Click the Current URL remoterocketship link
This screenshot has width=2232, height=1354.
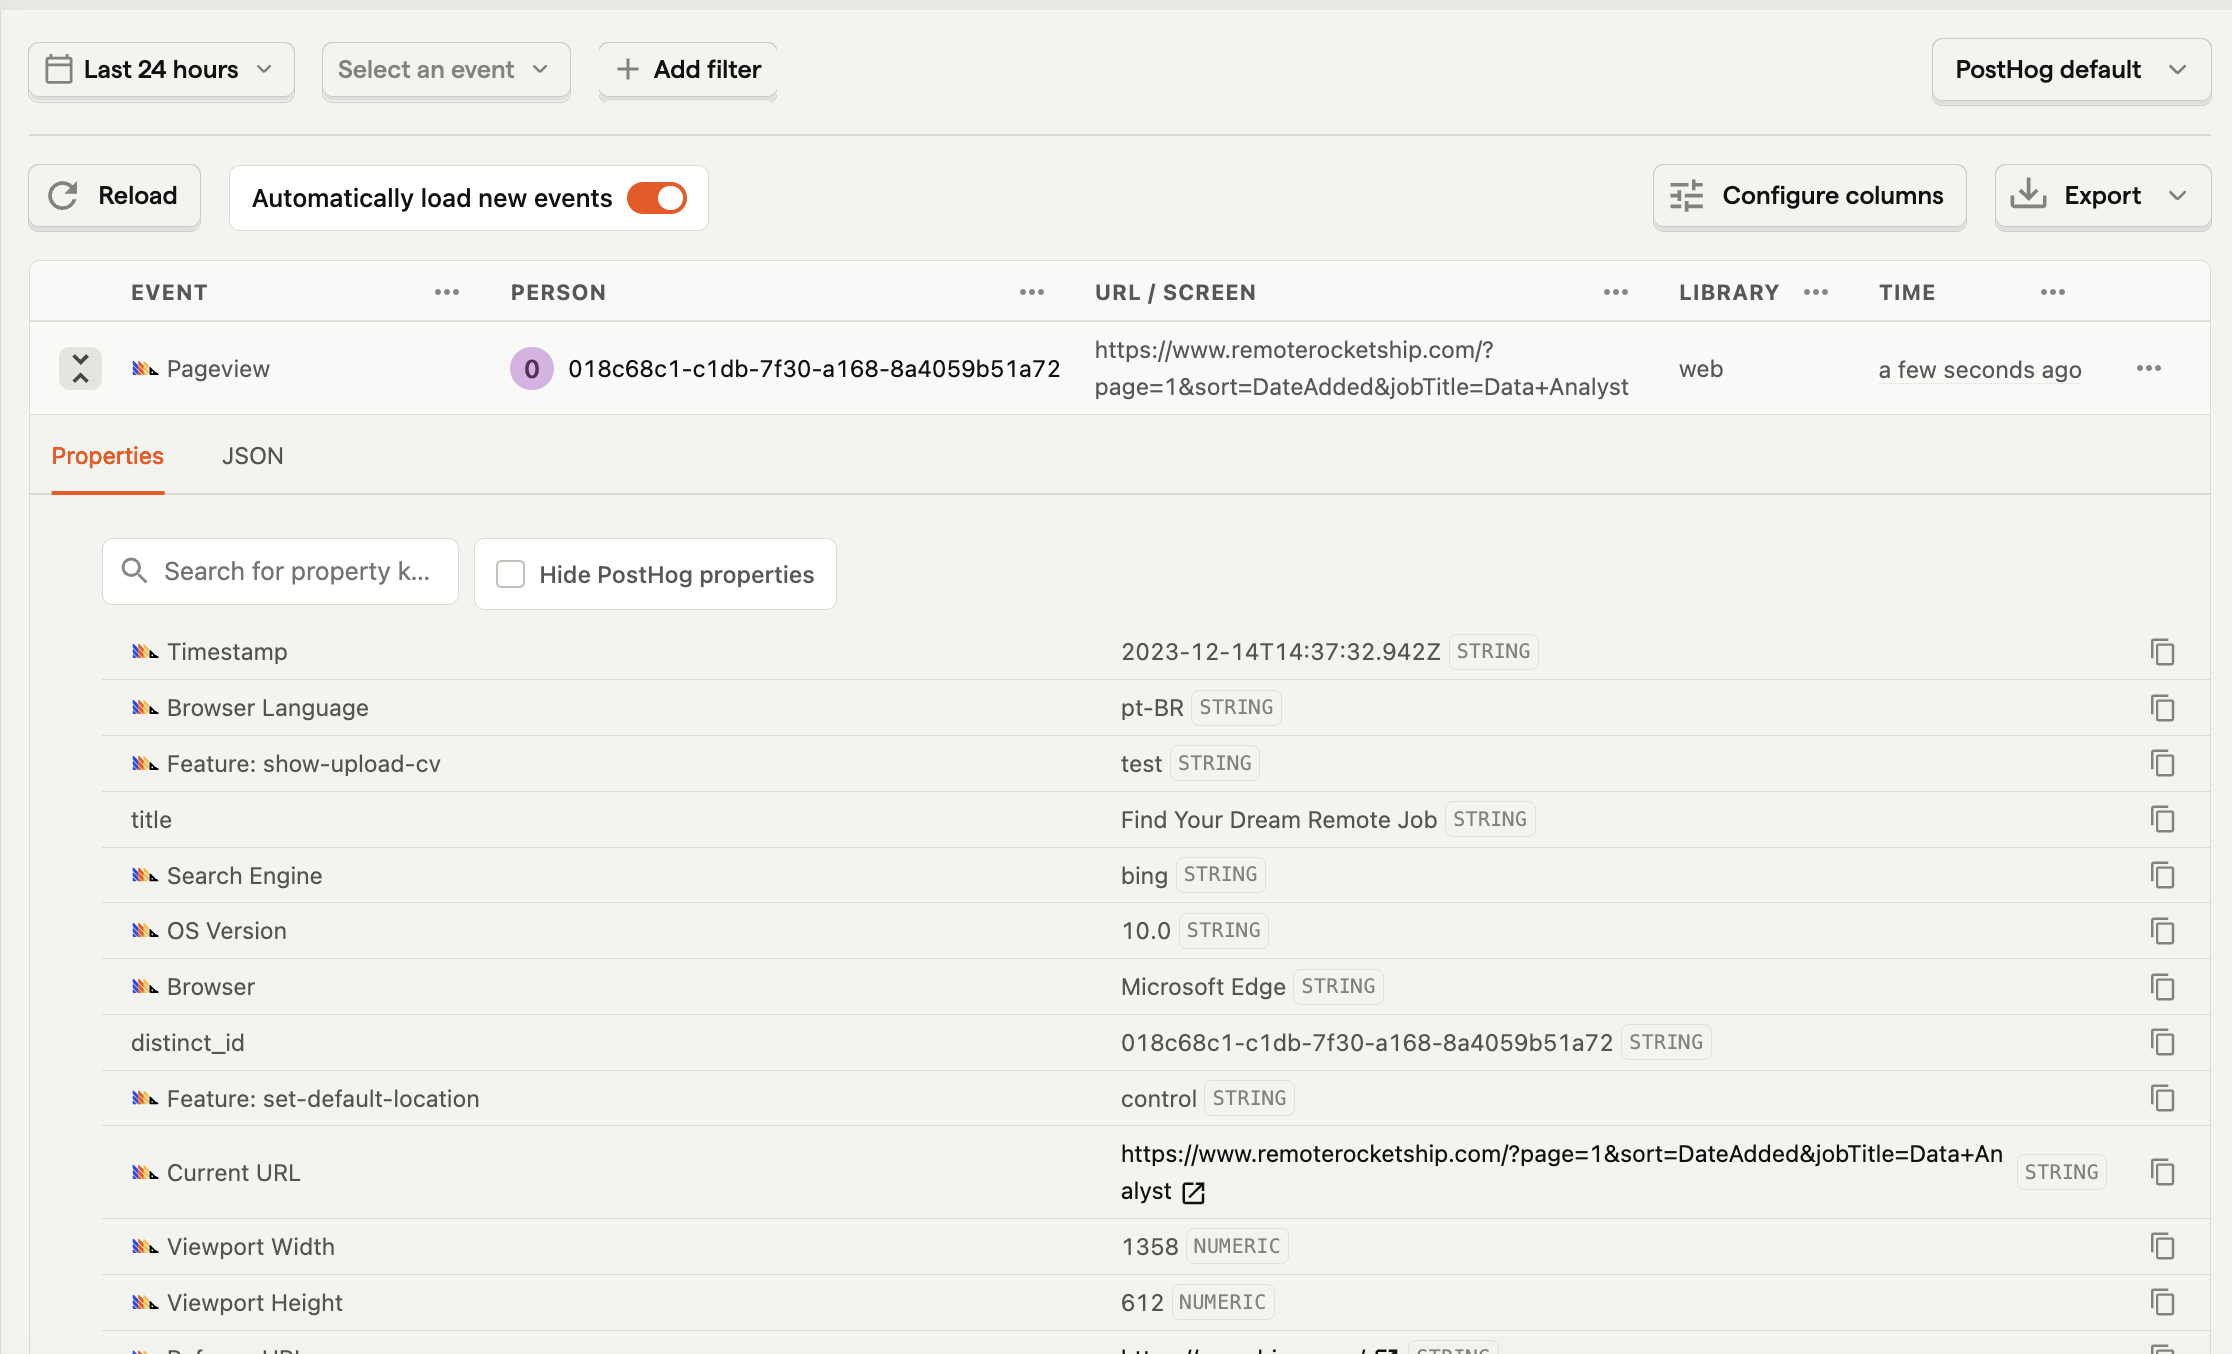tap(1561, 1172)
